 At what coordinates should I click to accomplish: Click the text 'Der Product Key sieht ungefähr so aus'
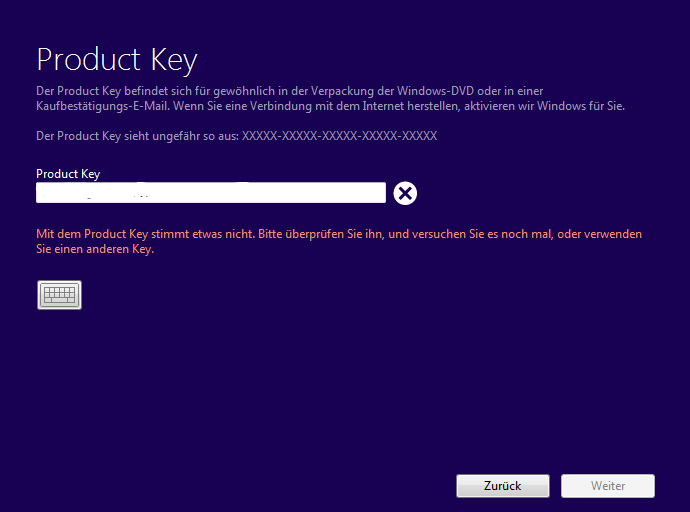pyautogui.click(x=137, y=135)
